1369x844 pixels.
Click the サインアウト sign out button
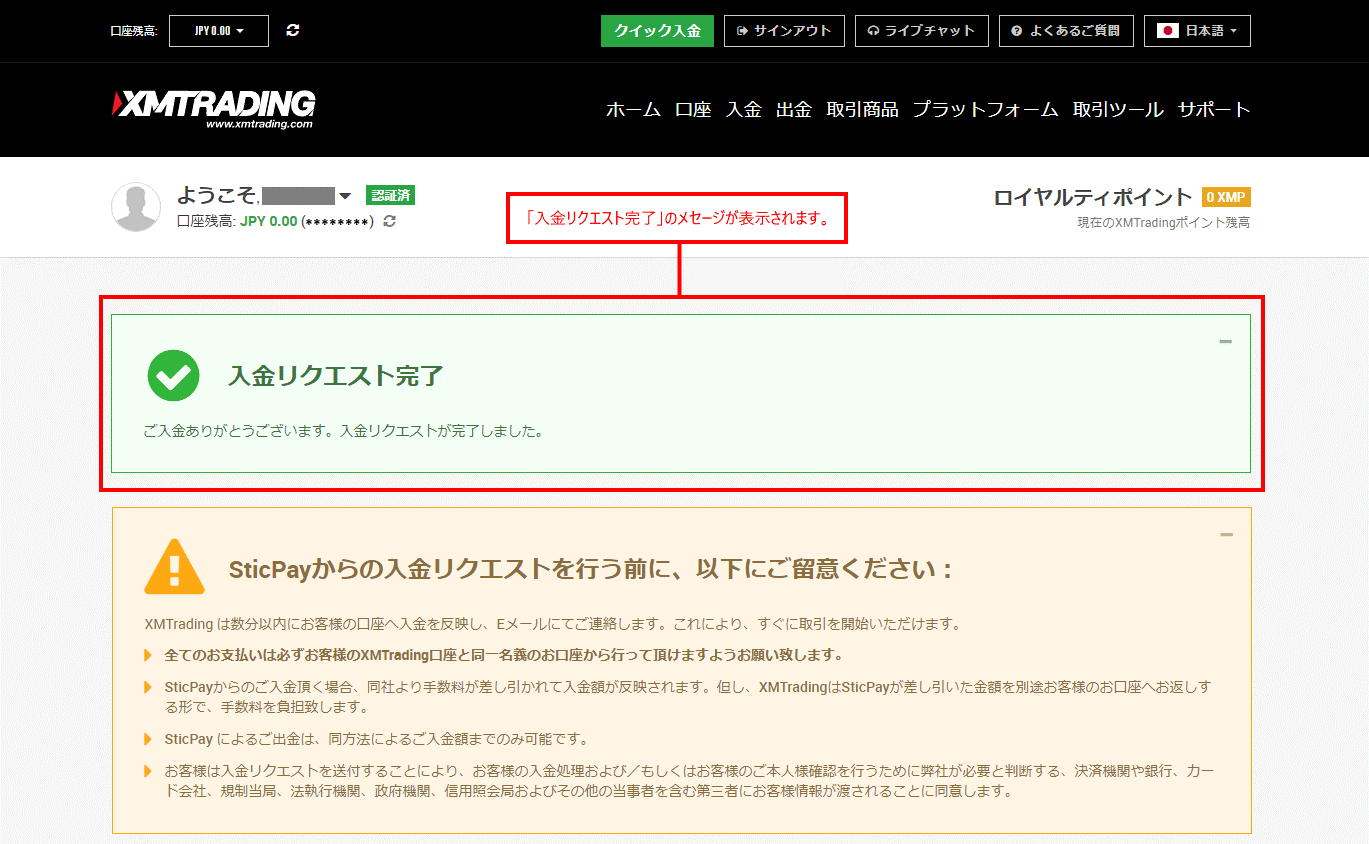[784, 31]
